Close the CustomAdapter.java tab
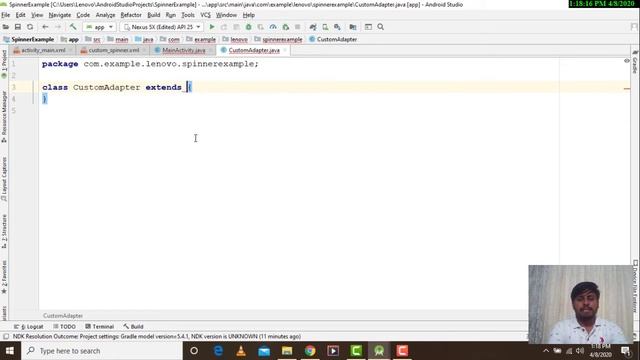The image size is (640, 360). 285,50
